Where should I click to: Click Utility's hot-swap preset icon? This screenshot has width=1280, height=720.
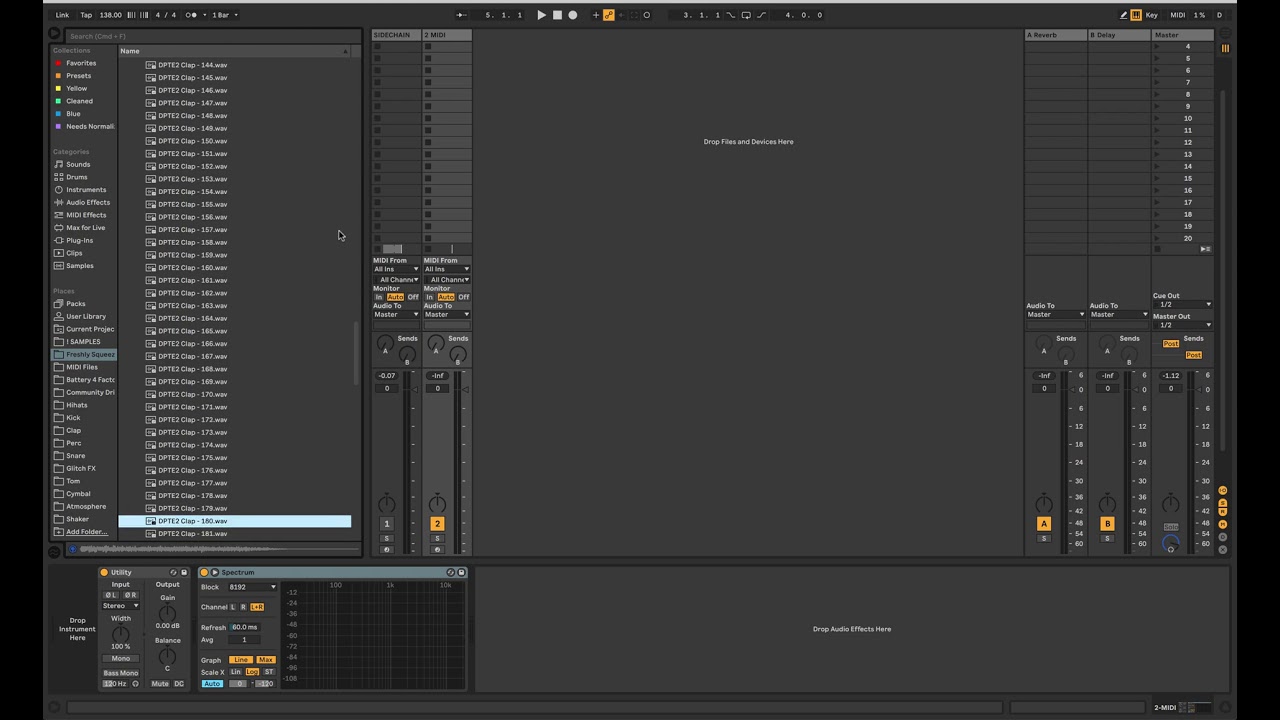click(x=174, y=573)
